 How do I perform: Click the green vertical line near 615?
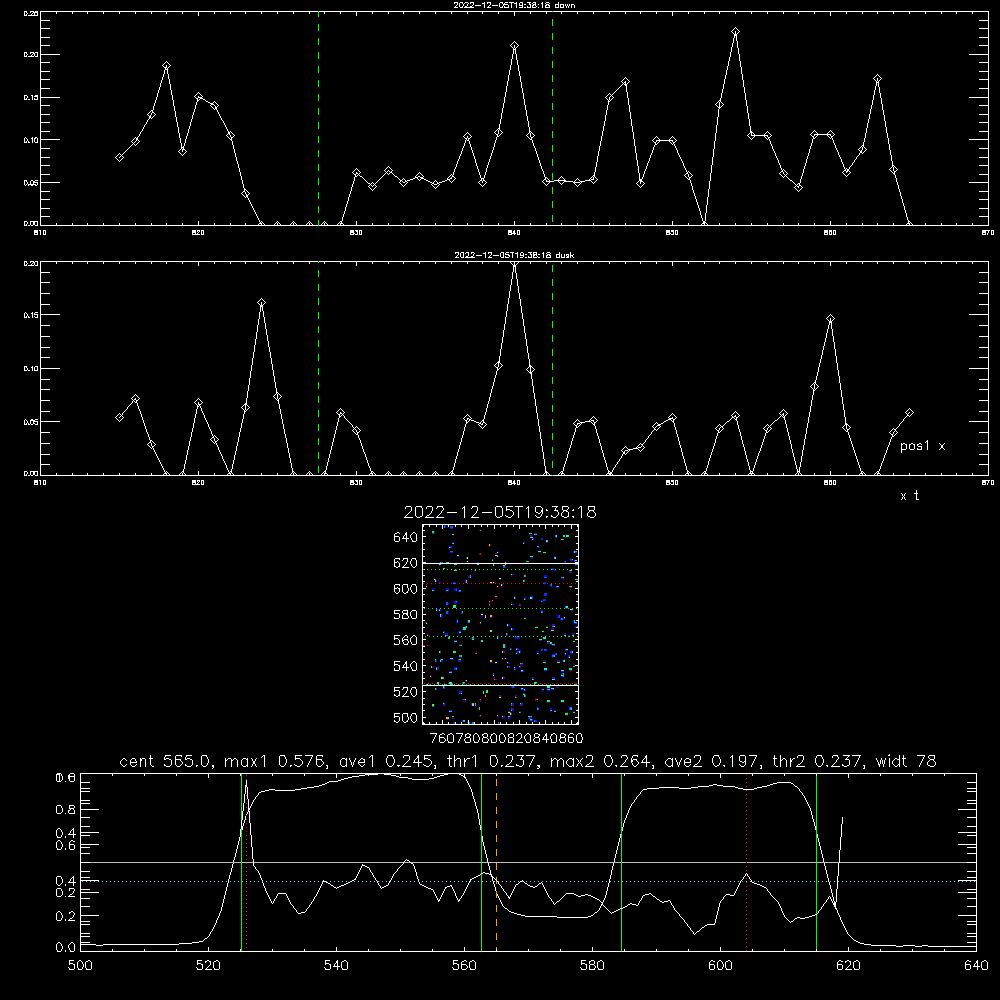pos(816,862)
